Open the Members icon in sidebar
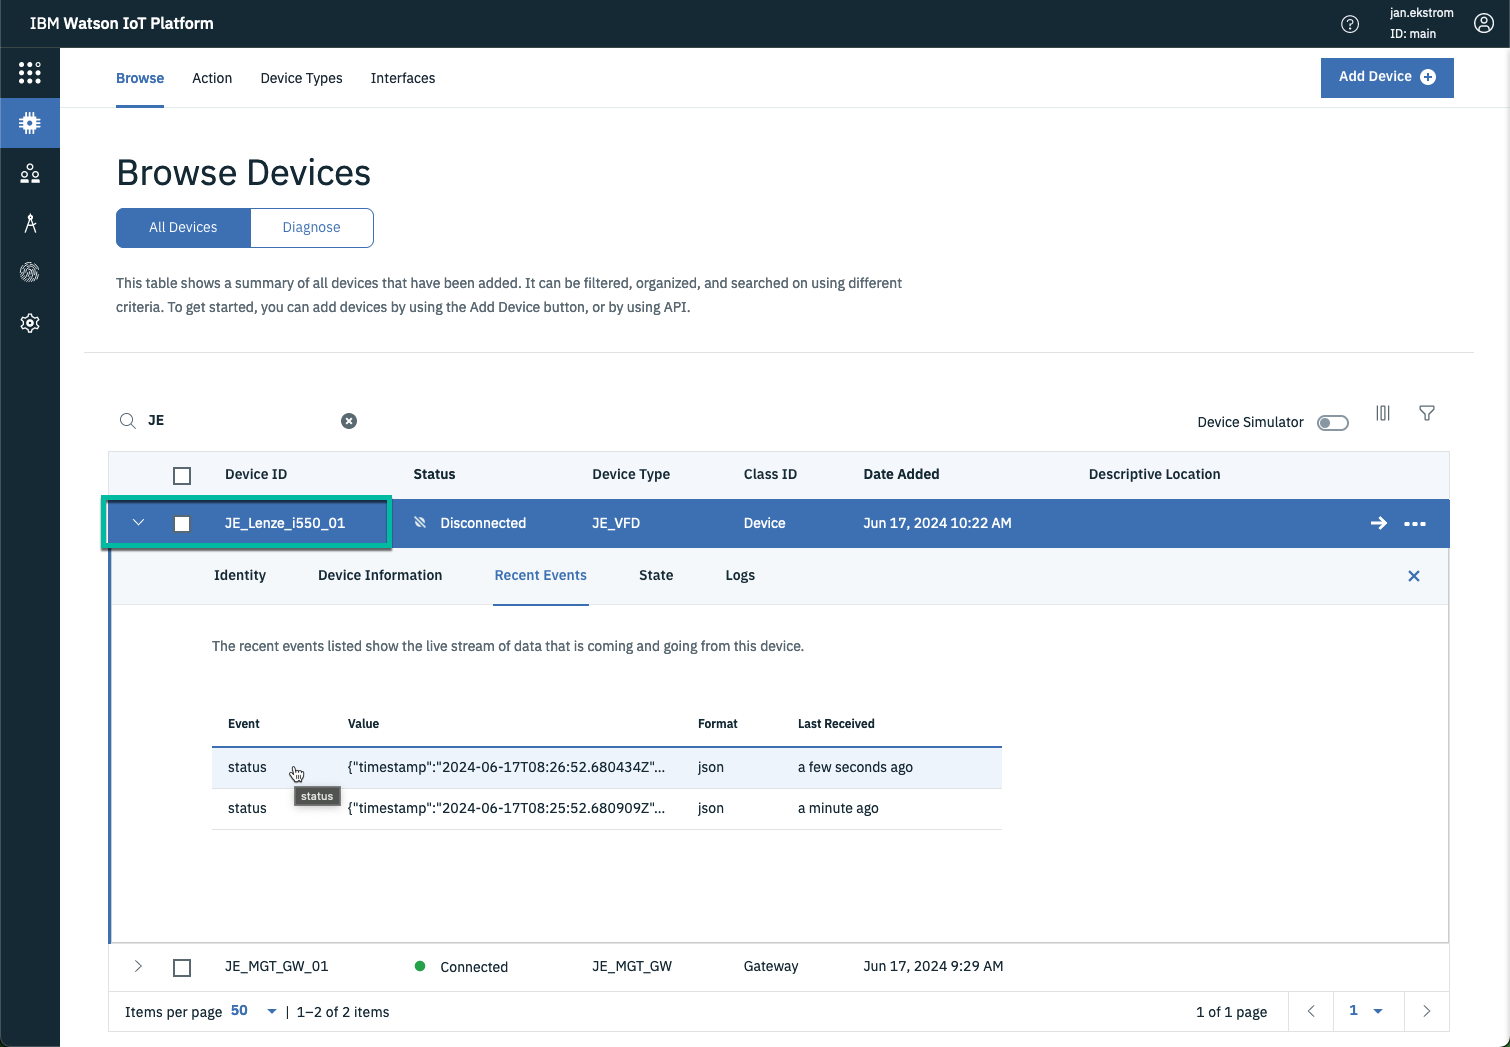 click(30, 173)
